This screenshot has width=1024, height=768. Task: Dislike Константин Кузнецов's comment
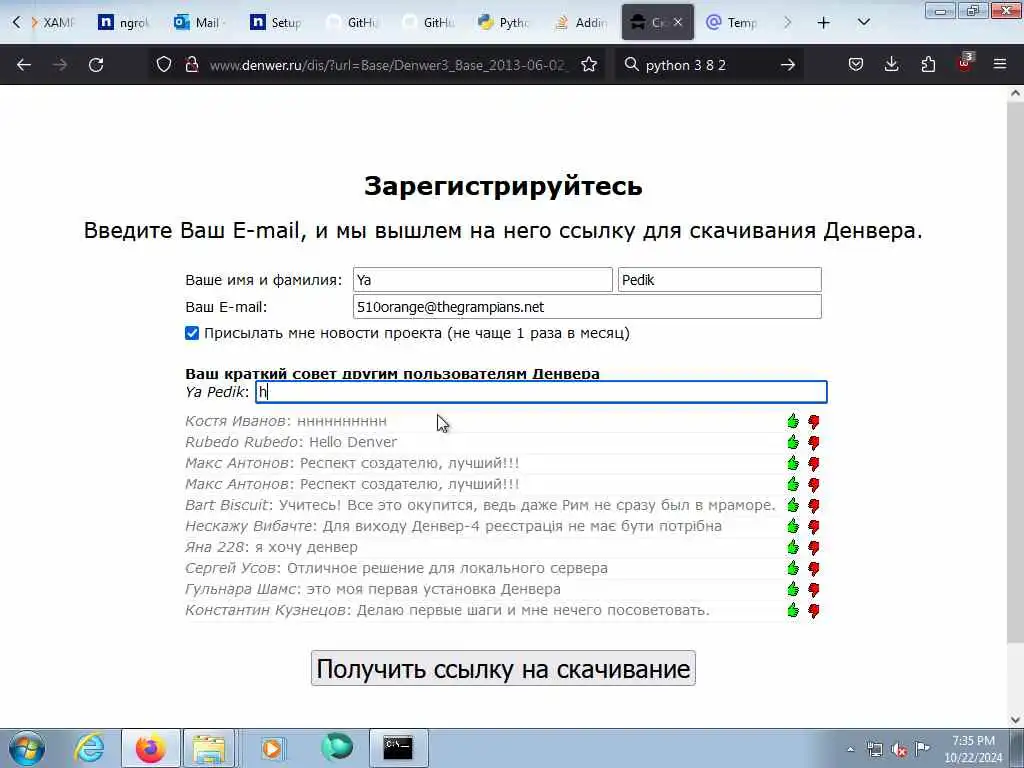pyautogui.click(x=814, y=610)
